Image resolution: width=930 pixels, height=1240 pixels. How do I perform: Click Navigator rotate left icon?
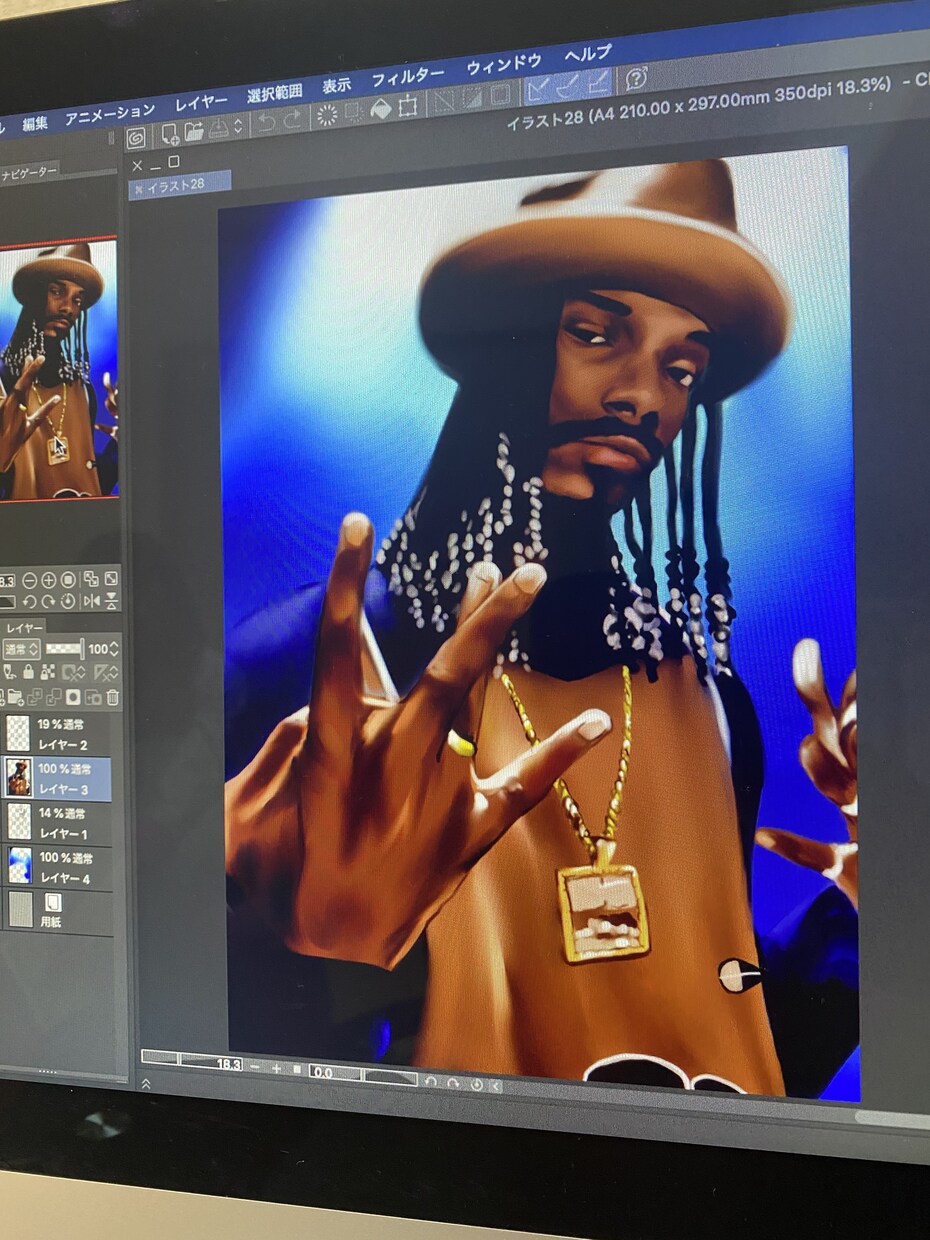point(29,602)
